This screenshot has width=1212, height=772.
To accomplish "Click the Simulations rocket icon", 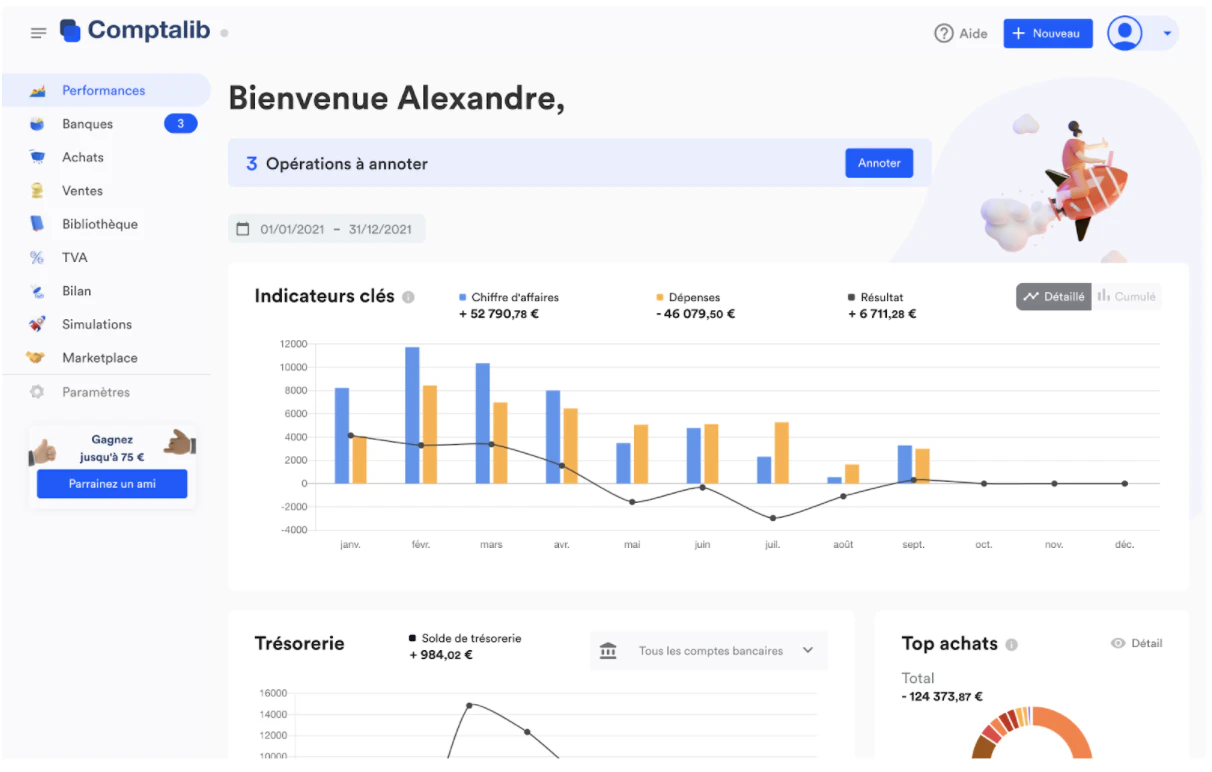I will click(x=37, y=324).
